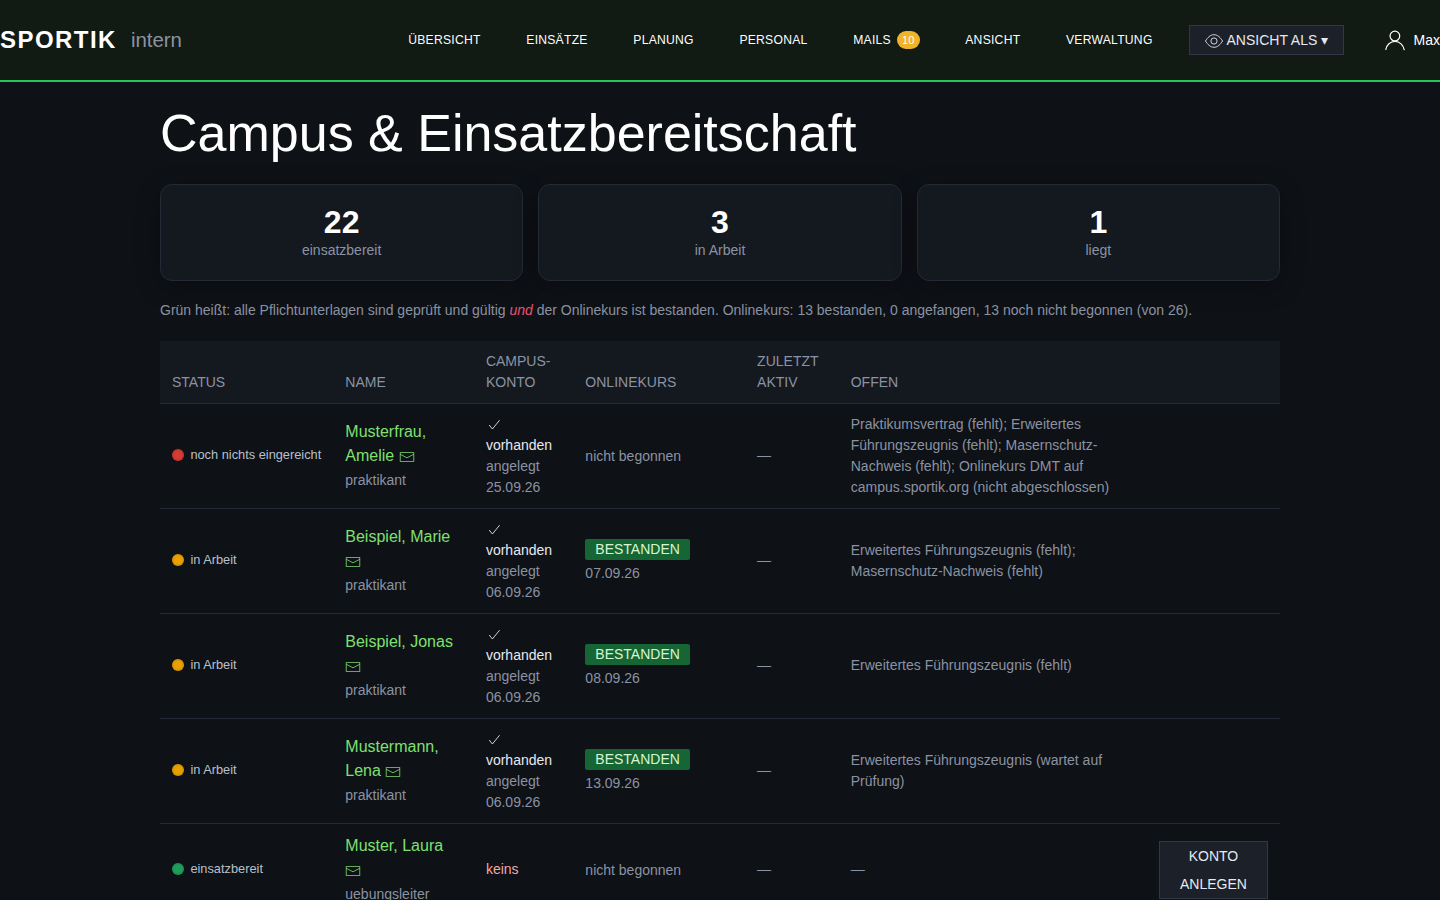Click the Konto anlegen button

1213,870
